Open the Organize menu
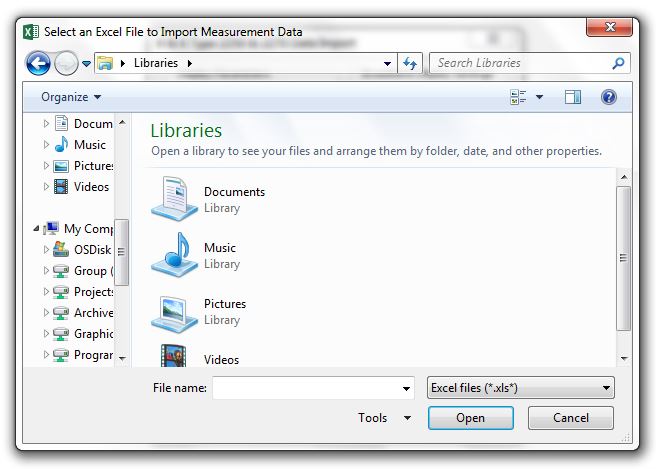The width and height of the screenshot is (656, 469). (x=71, y=97)
